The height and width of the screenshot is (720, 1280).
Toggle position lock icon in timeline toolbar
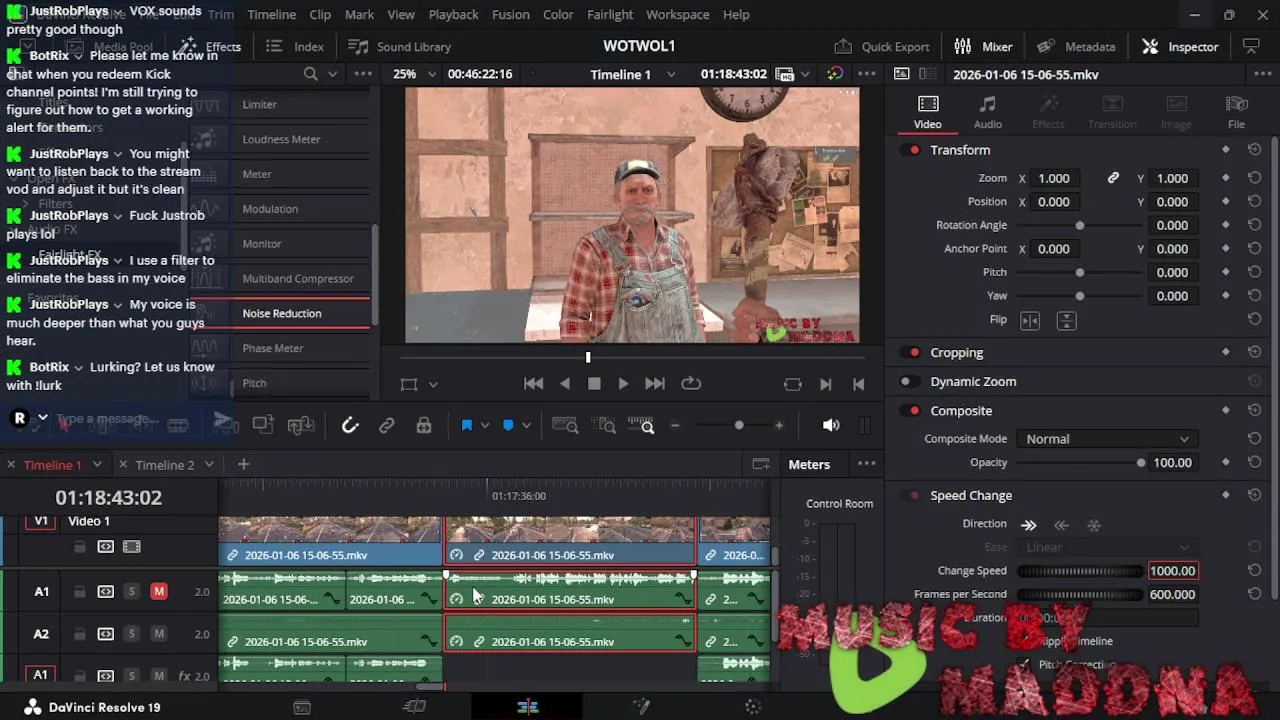coord(424,426)
